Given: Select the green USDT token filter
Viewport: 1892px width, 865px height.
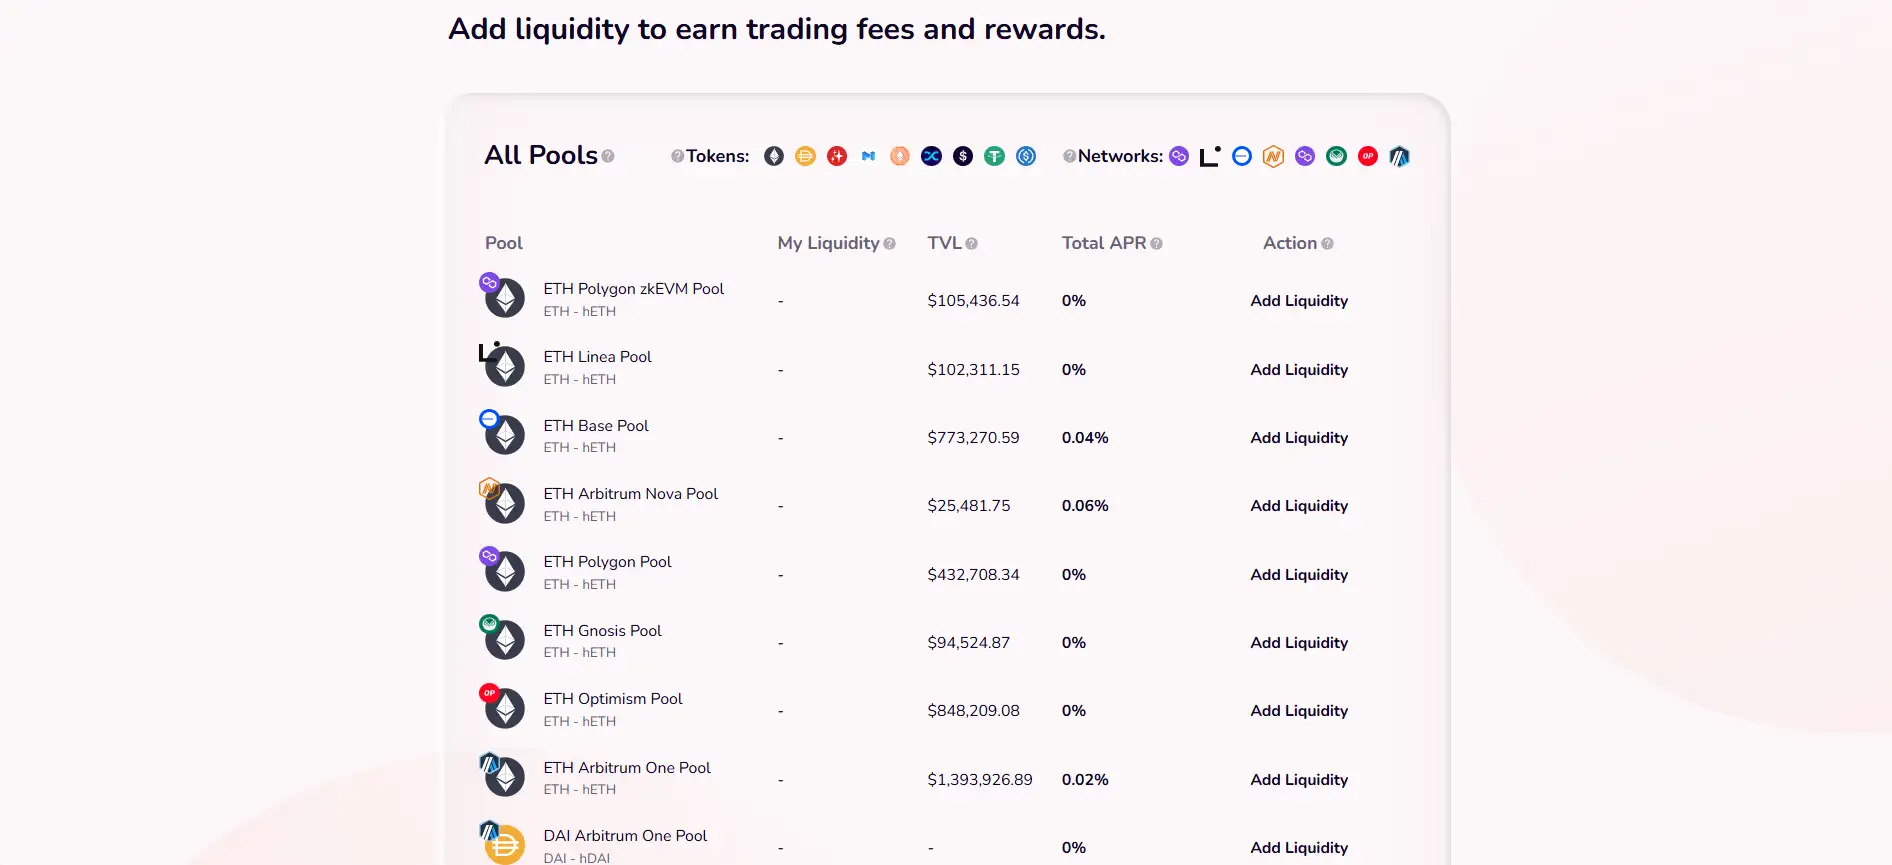Looking at the screenshot, I should click(x=994, y=156).
